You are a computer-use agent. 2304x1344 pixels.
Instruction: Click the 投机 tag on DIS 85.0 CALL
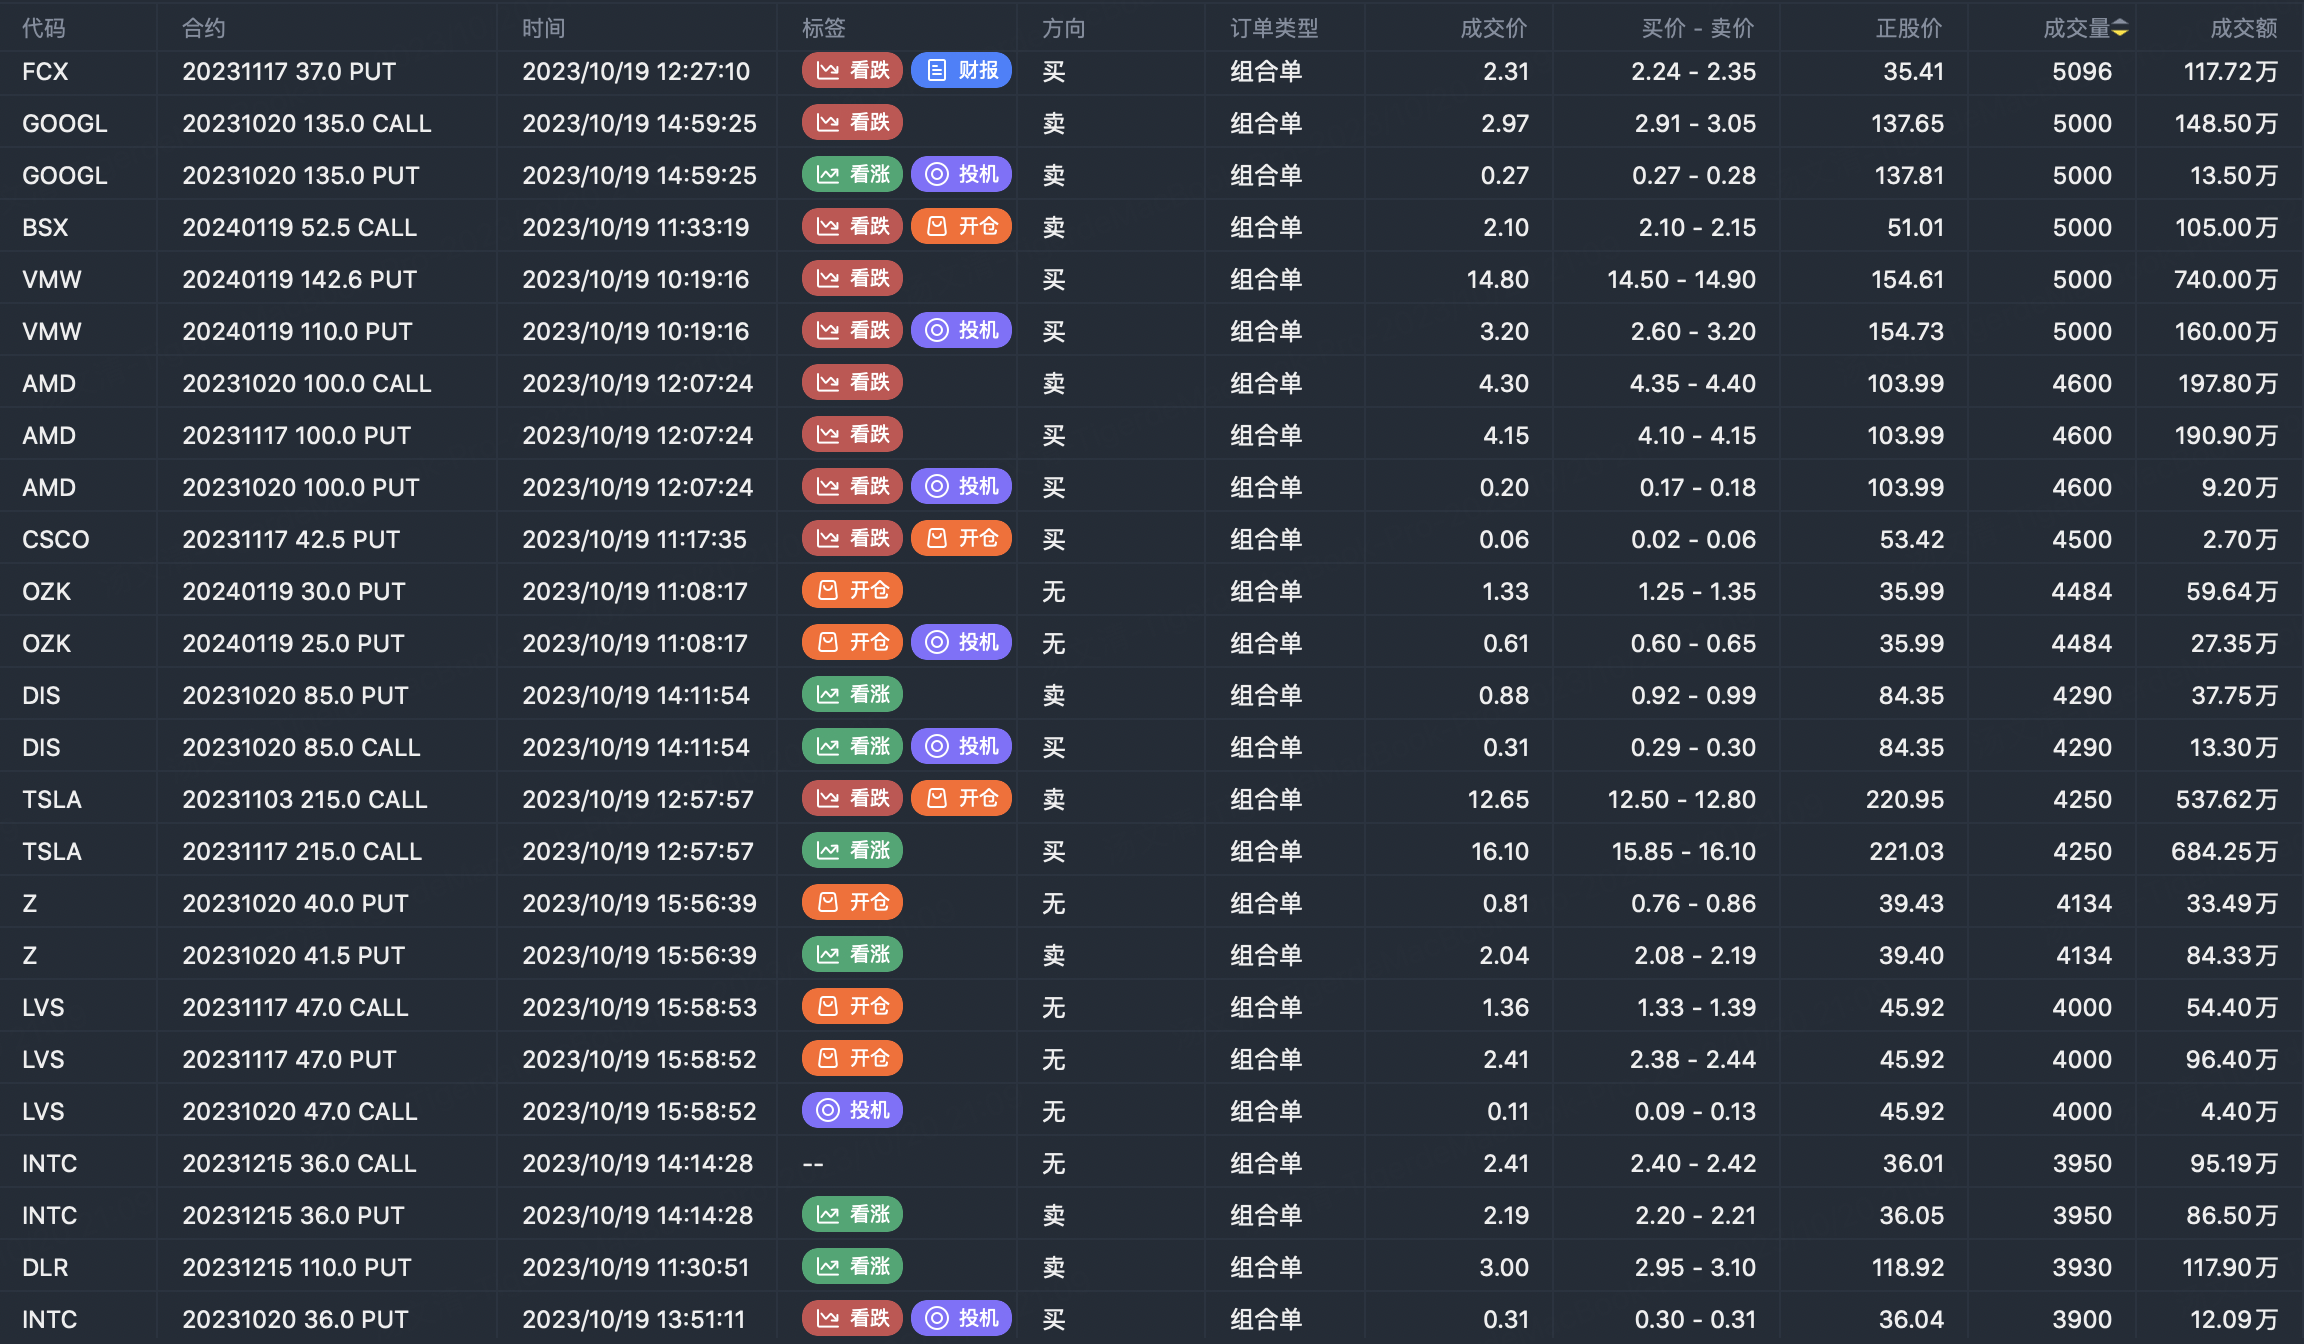point(961,747)
